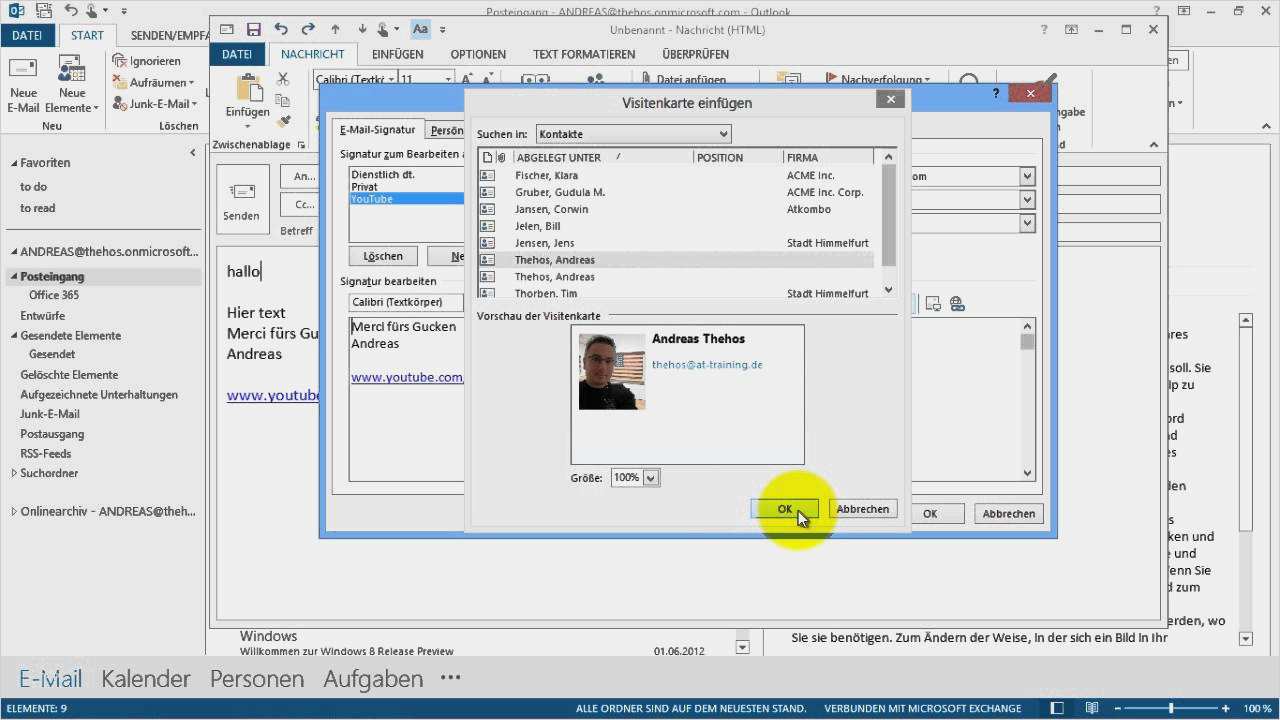
Task: Expand the Onlinearchiv folder tree
Action: (14, 512)
